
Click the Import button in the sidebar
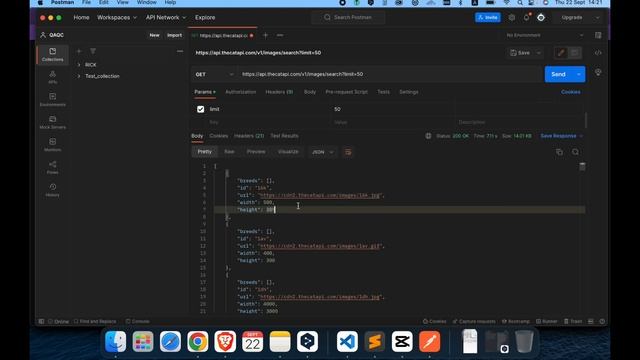[x=174, y=36]
